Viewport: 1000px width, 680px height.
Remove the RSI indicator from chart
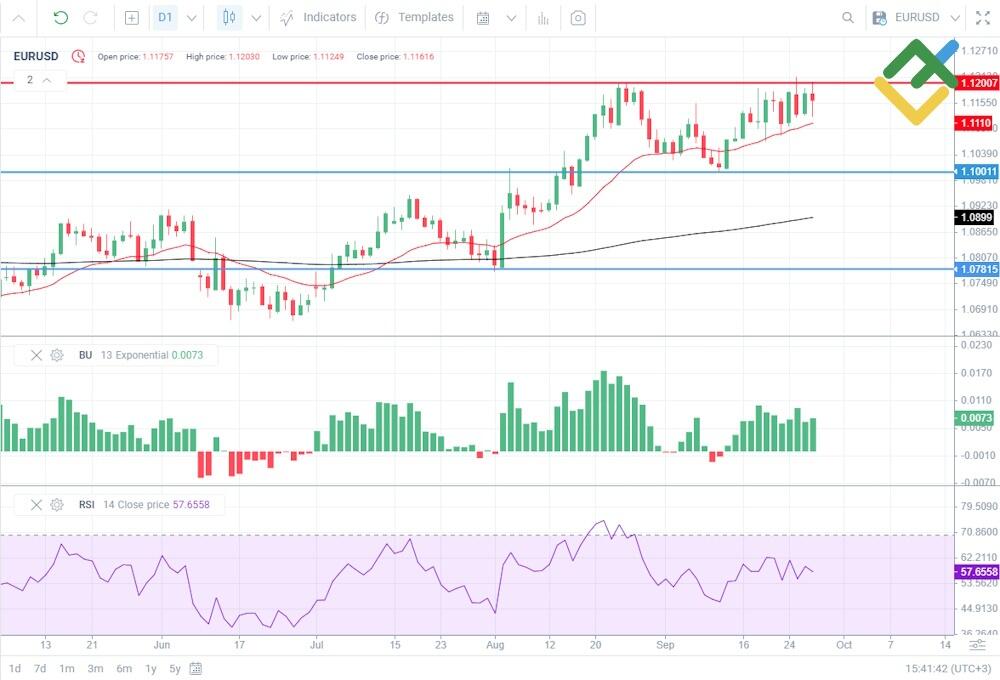36,505
